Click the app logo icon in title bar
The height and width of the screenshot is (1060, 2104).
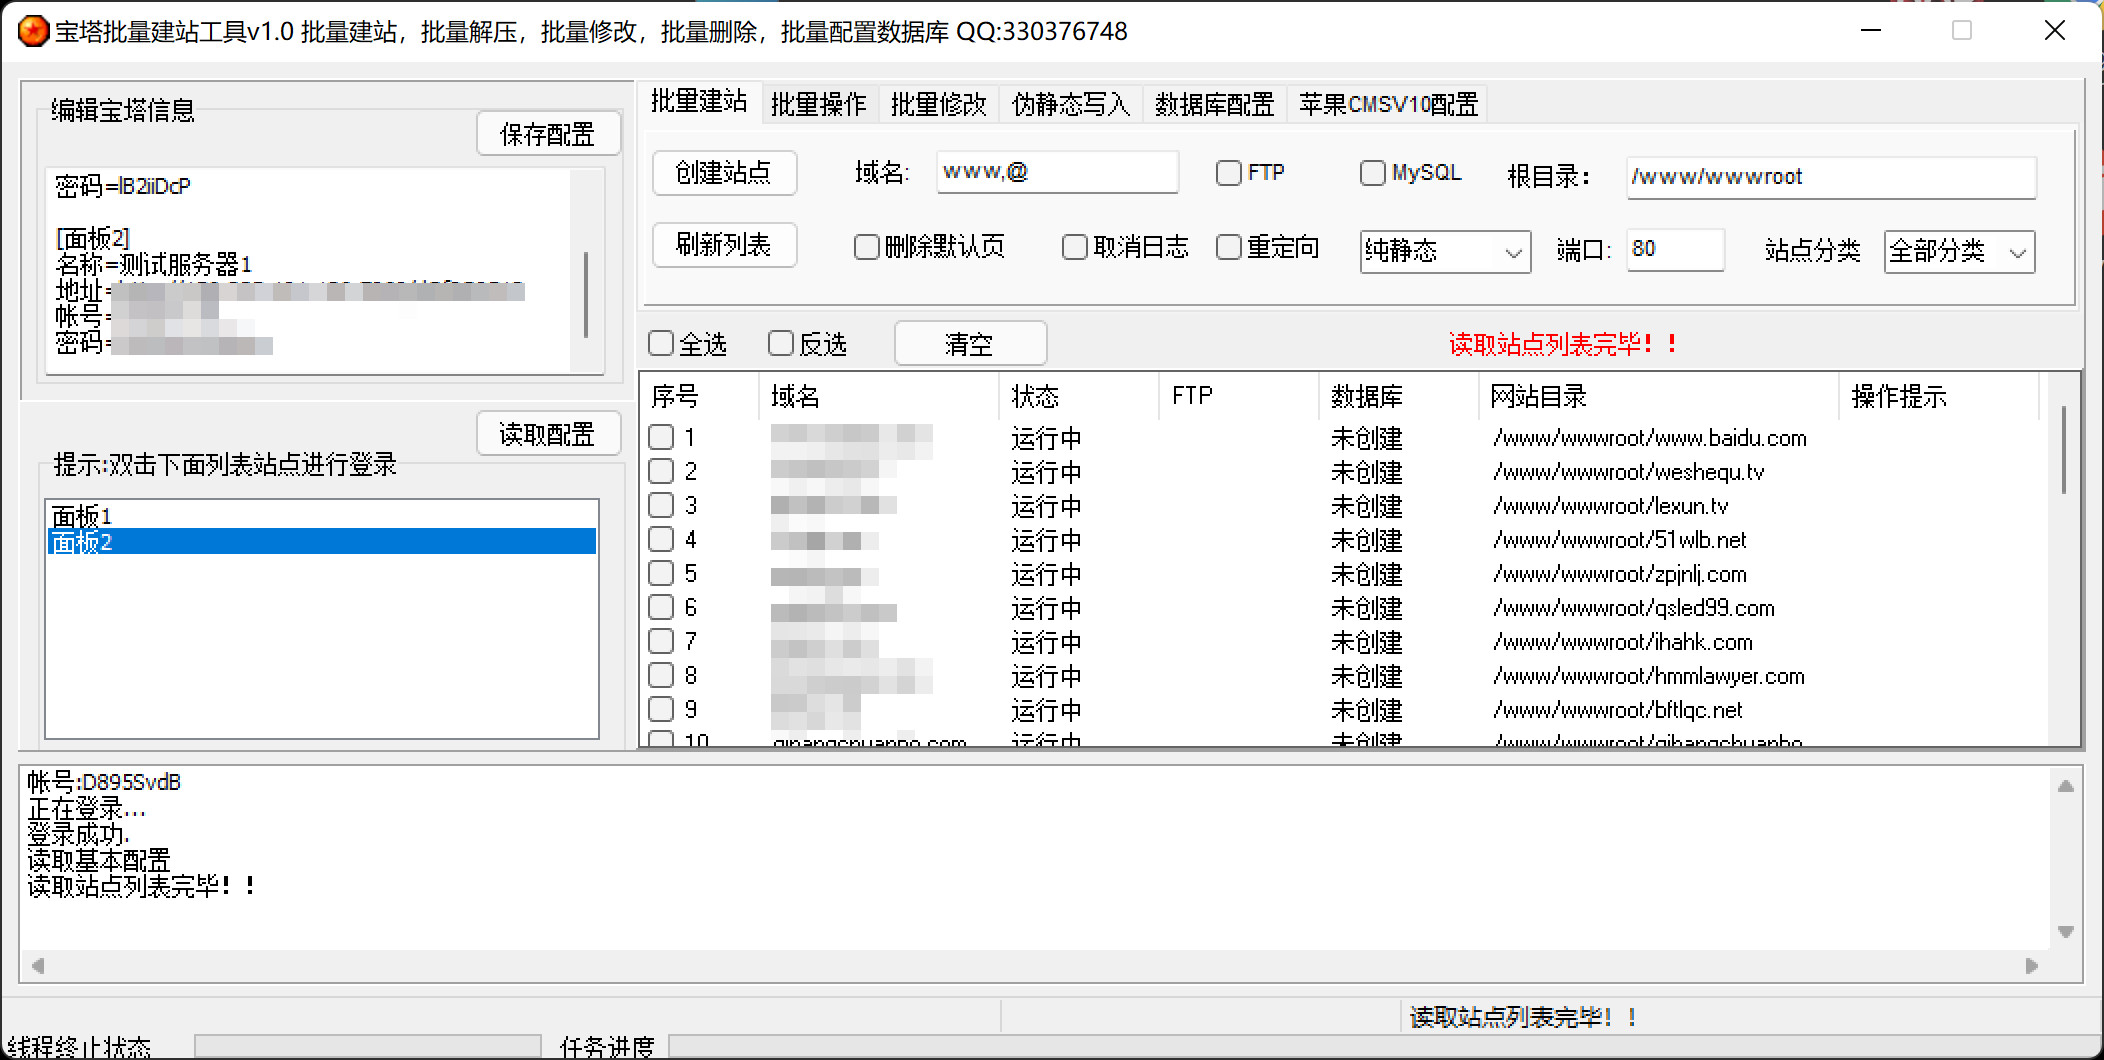pos(34,32)
